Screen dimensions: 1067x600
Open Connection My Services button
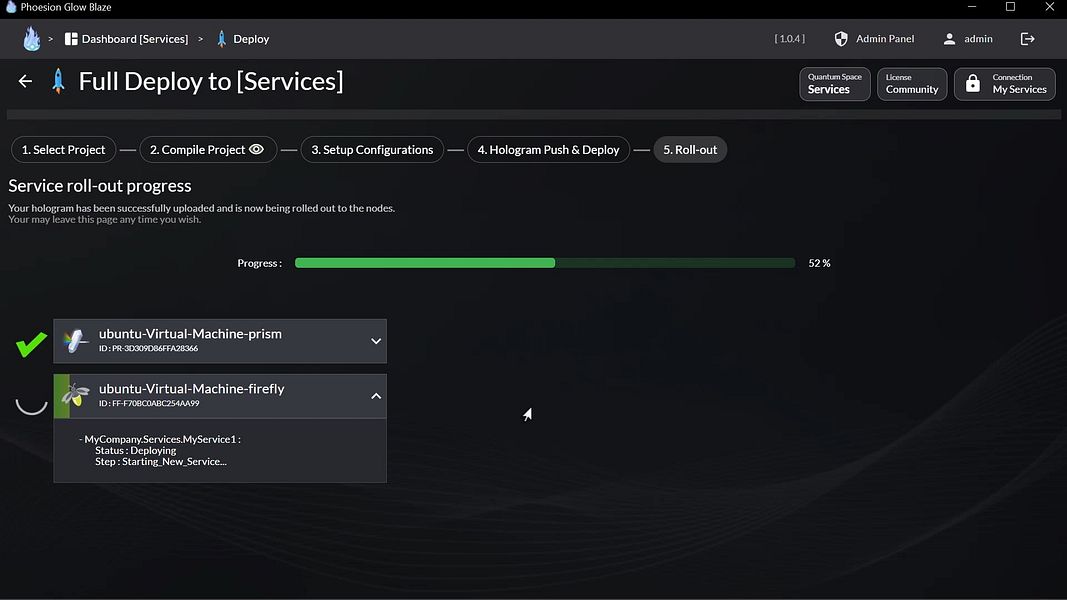click(1004, 84)
